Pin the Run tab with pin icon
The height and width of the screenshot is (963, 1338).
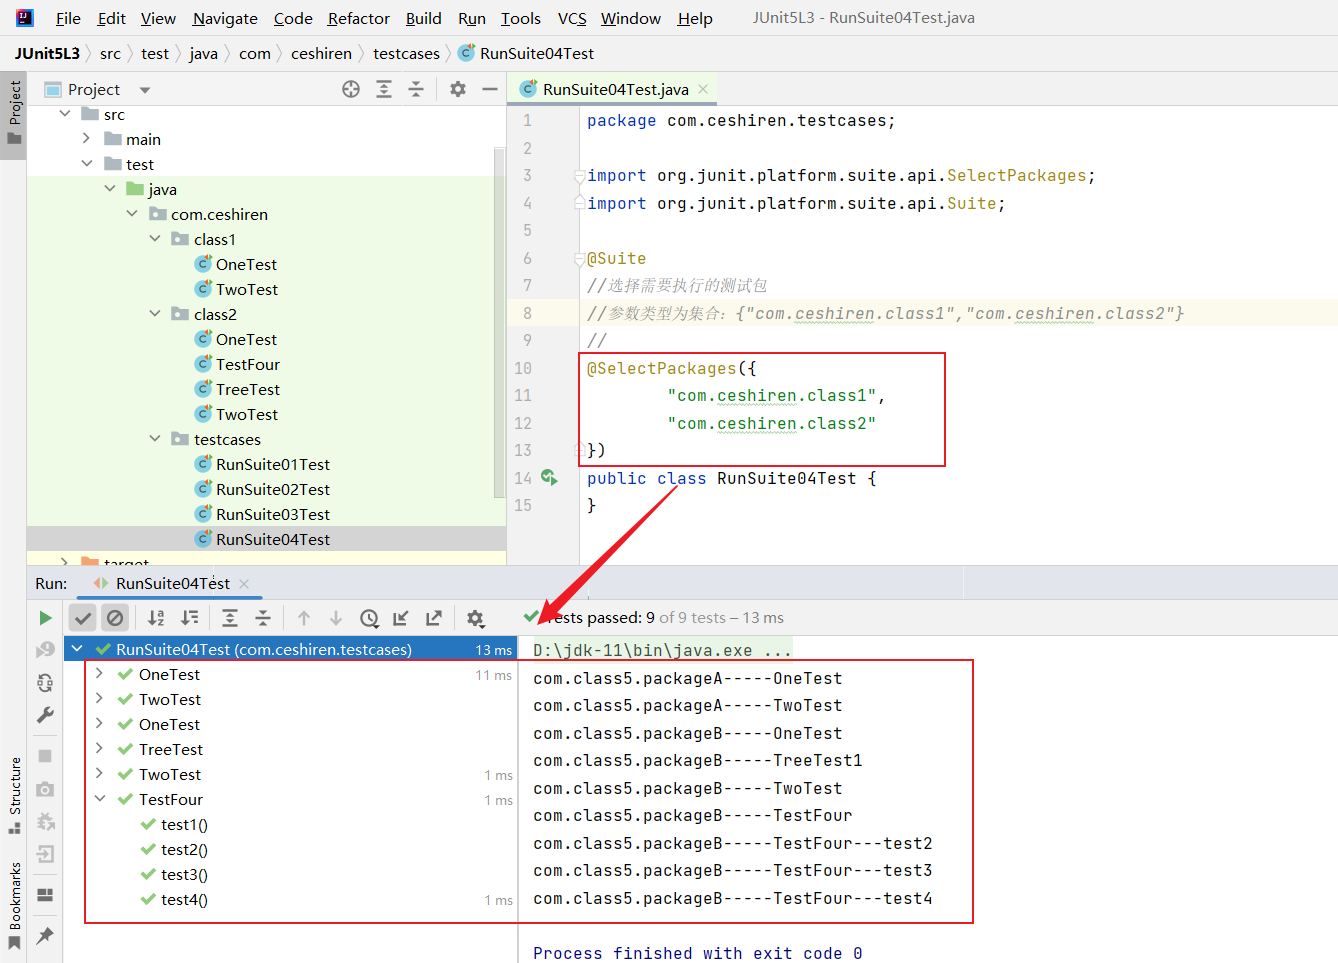click(x=45, y=935)
